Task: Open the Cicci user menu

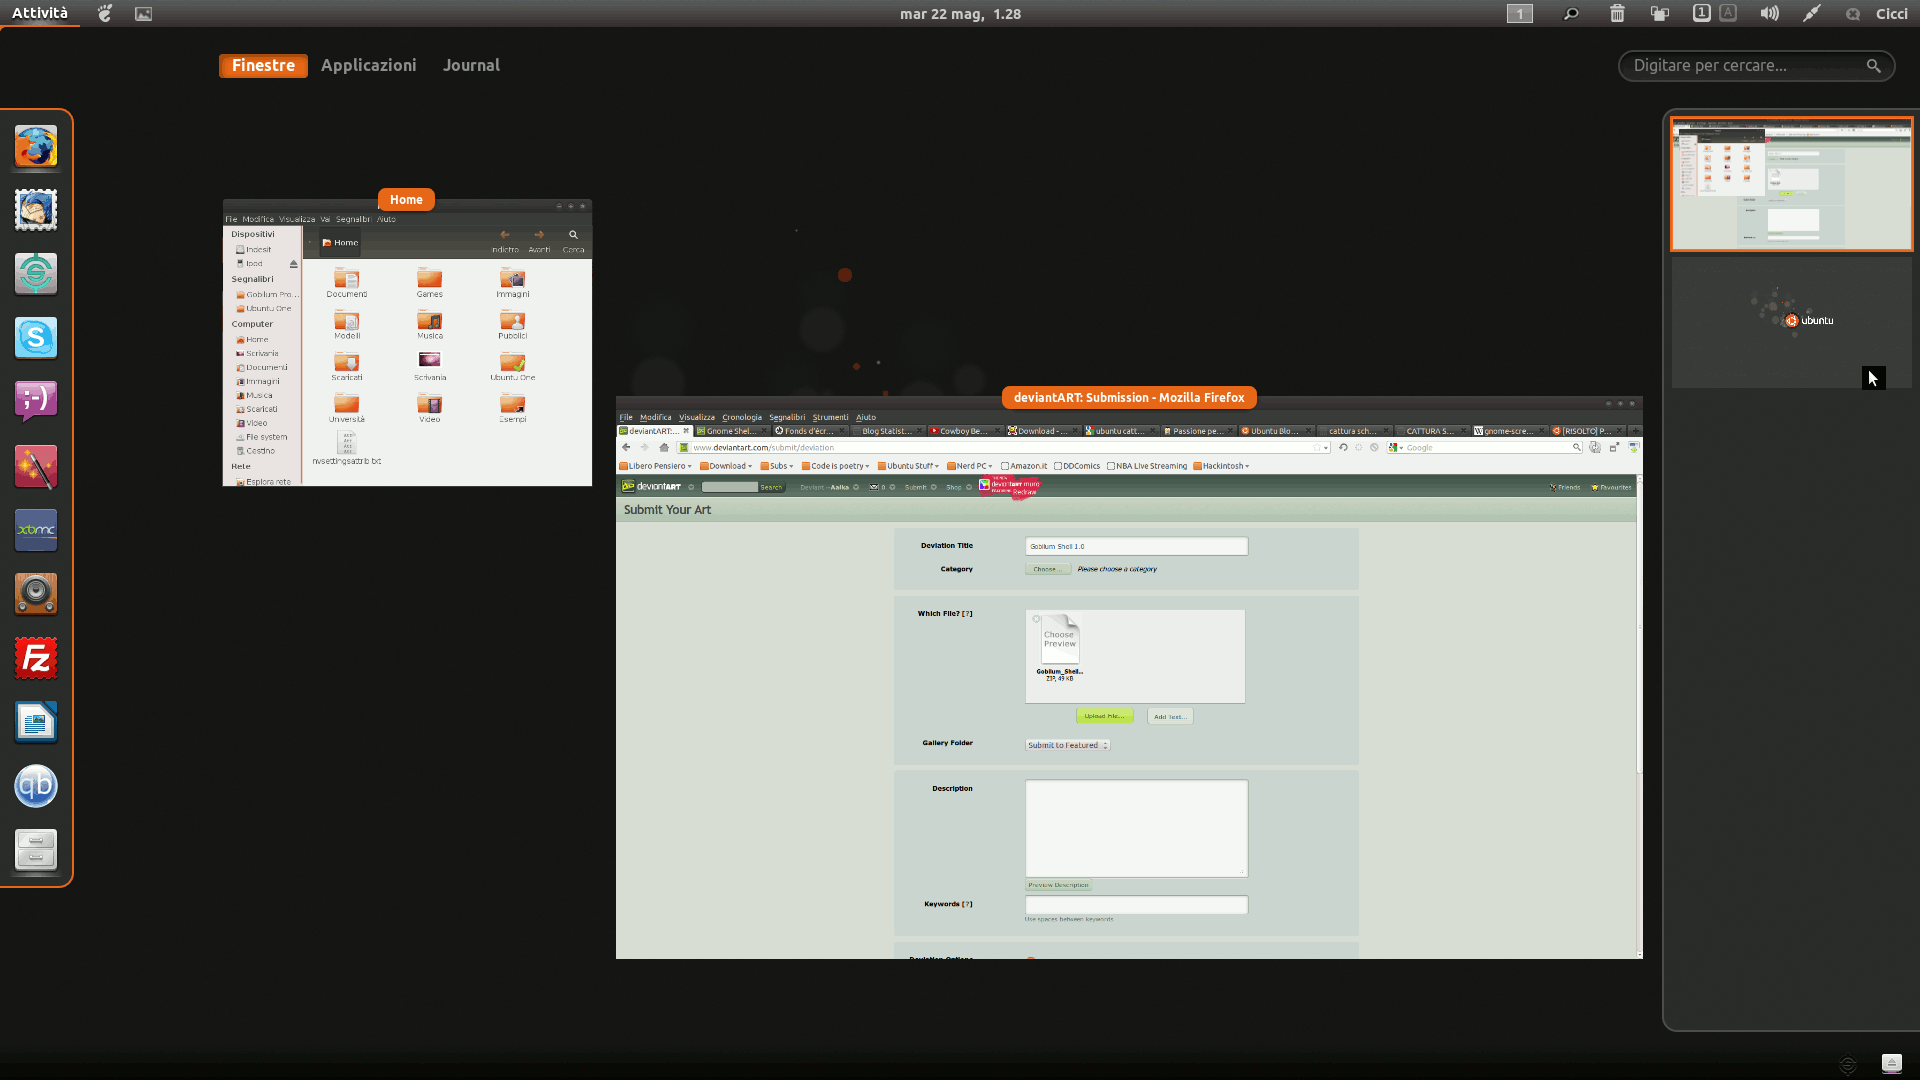Action: click(x=1892, y=14)
